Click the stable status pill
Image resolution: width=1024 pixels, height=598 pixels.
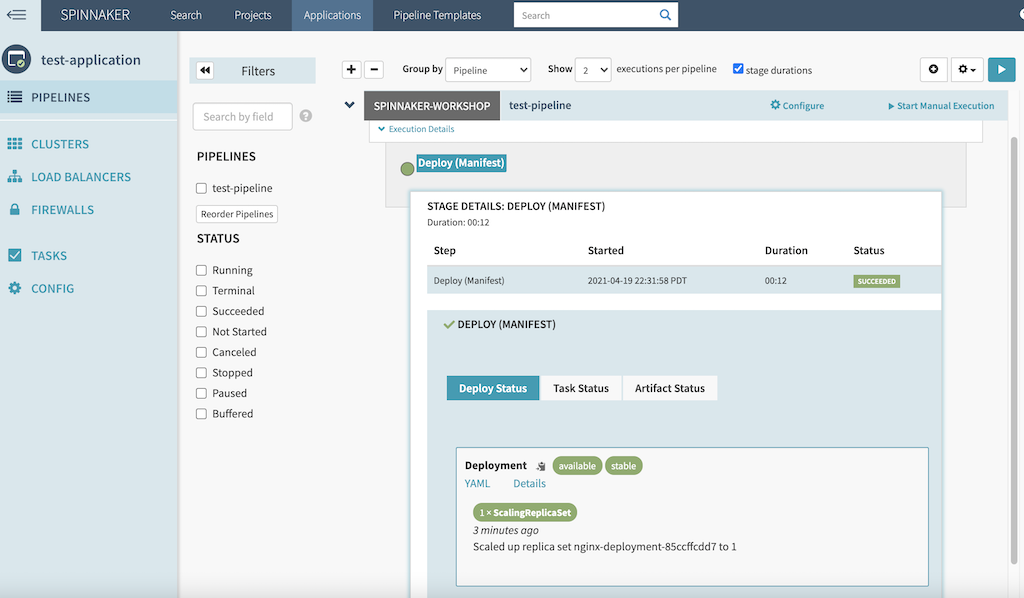[624, 465]
